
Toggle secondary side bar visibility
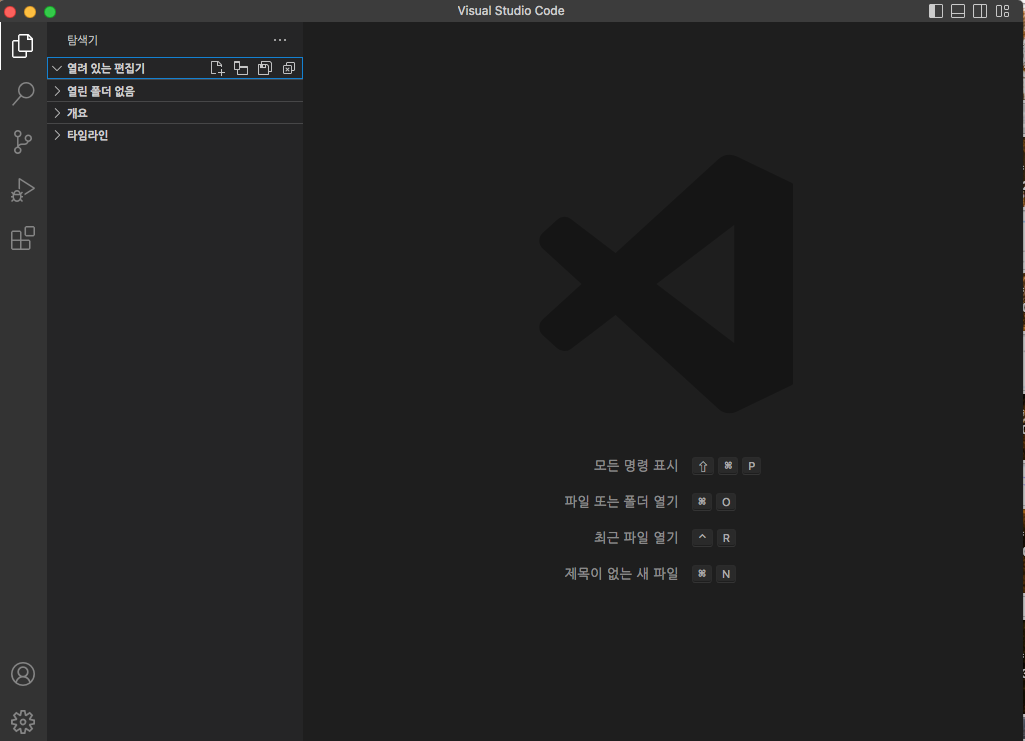[980, 11]
